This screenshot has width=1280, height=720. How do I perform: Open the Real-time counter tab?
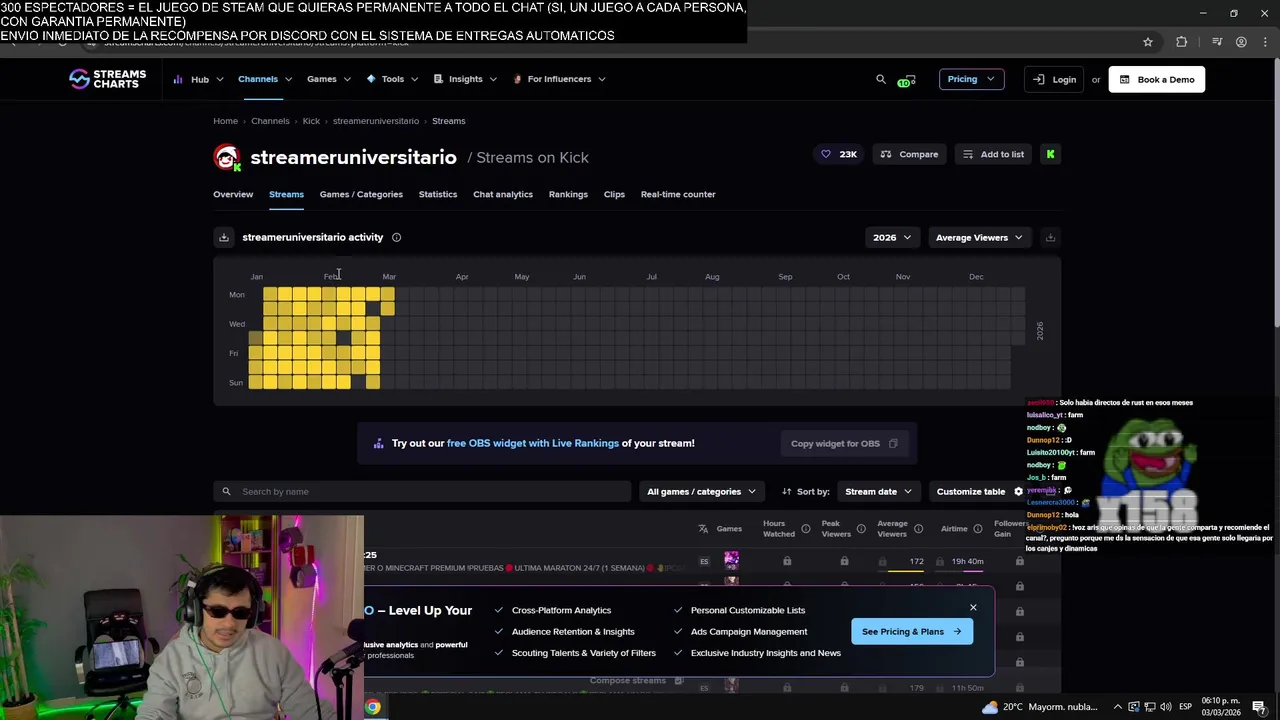click(x=678, y=194)
